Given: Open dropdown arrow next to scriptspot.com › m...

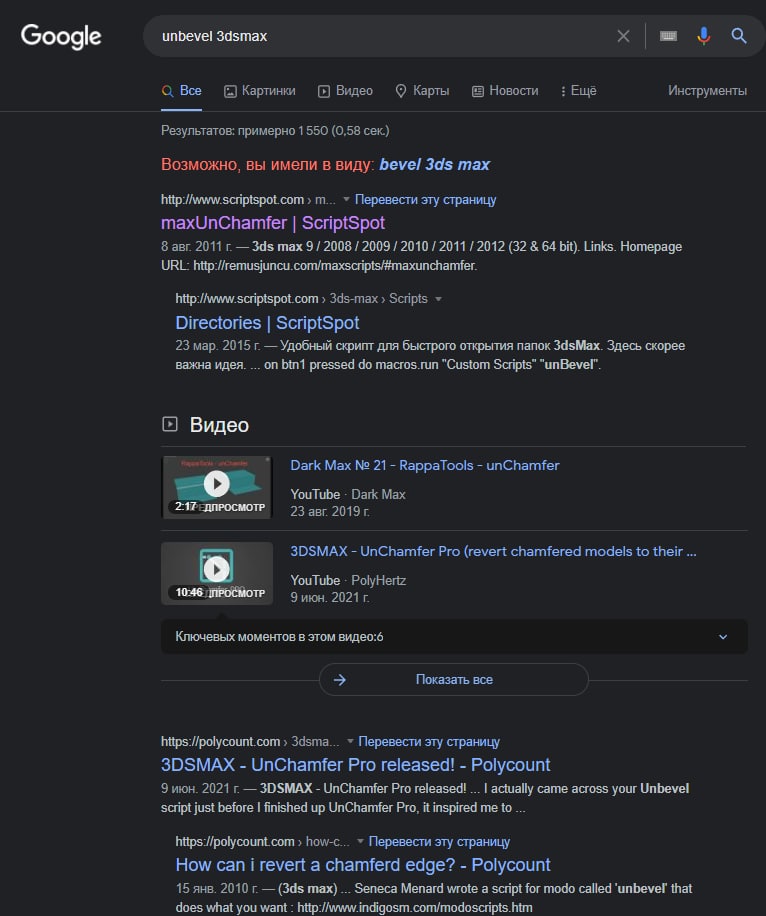Looking at the screenshot, I should pos(346,200).
